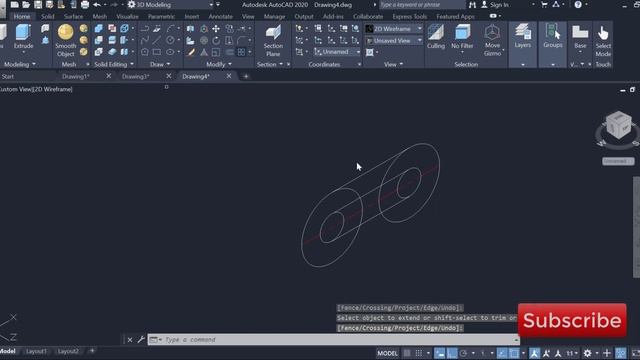
Task: Click the Save icon in quick access toolbar
Action: tap(38, 5)
